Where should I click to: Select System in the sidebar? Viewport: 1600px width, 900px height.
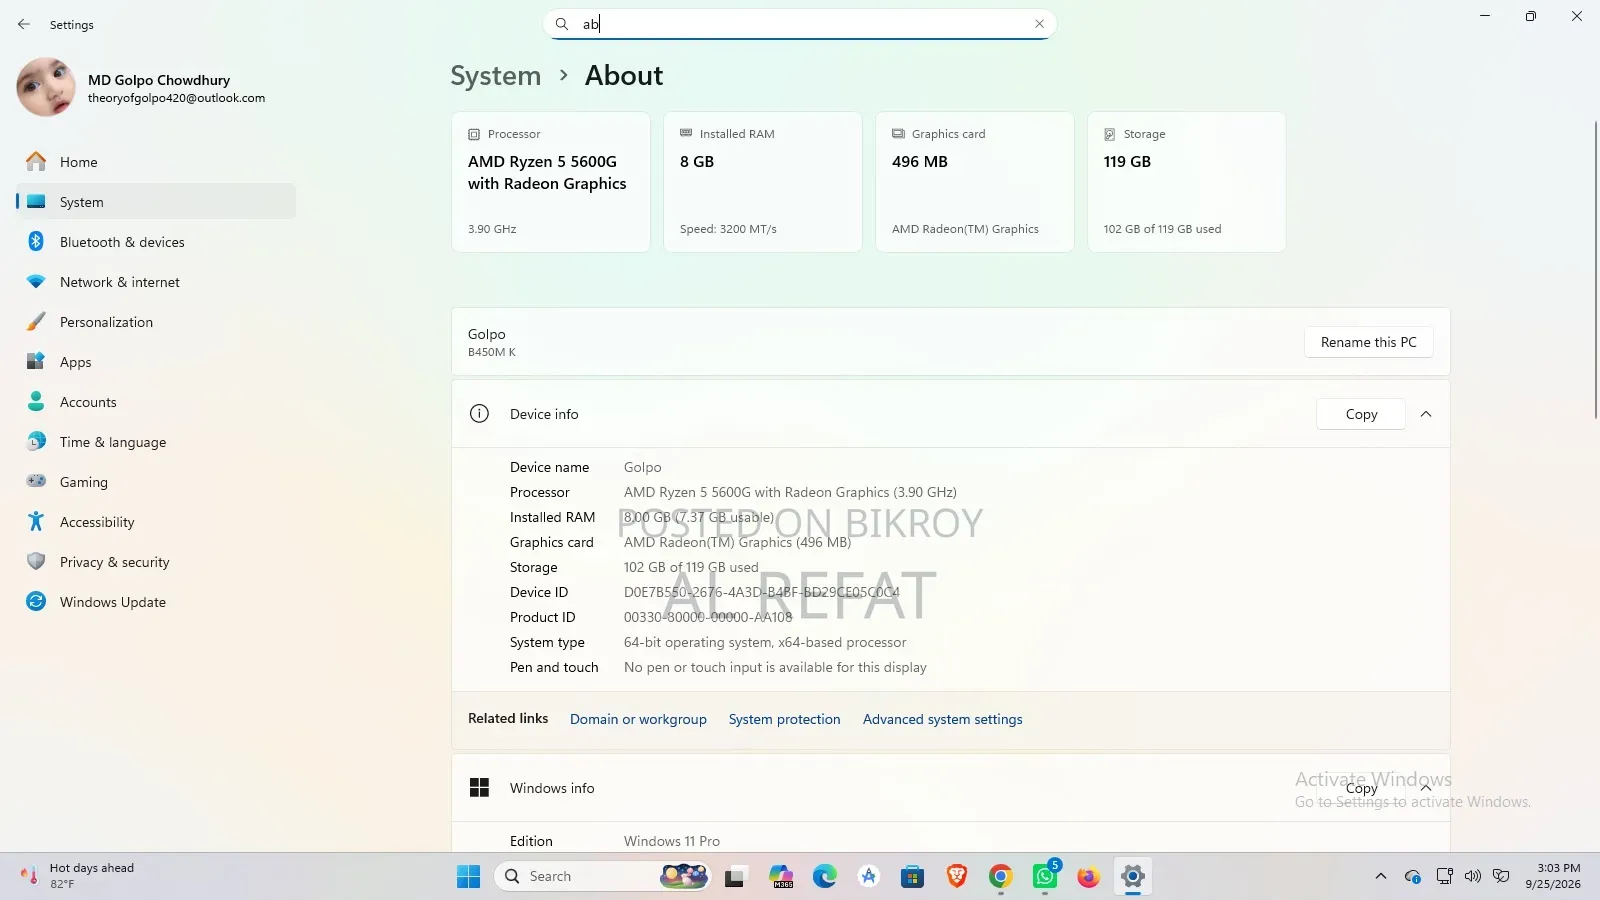pyautogui.click(x=156, y=202)
